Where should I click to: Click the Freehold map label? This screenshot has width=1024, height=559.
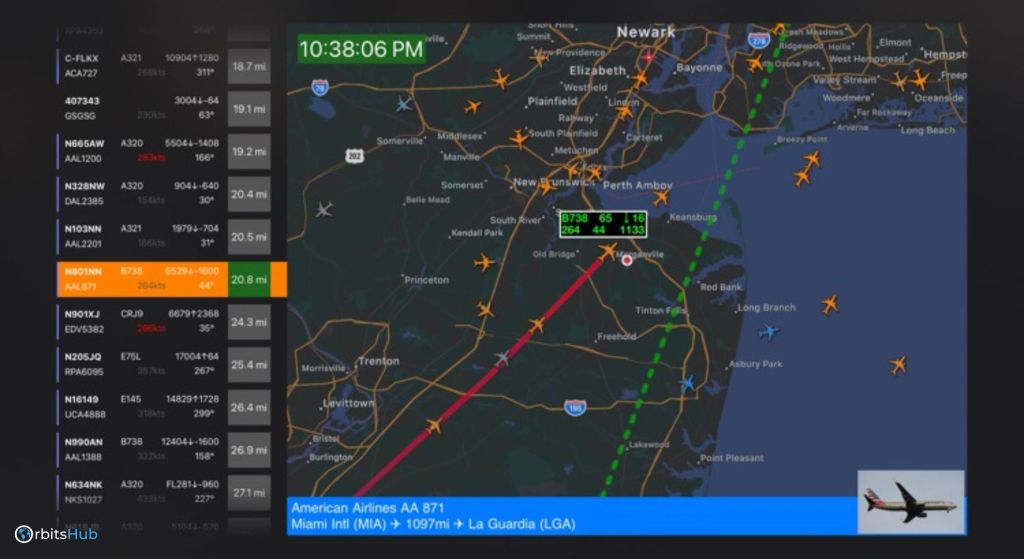coord(616,337)
